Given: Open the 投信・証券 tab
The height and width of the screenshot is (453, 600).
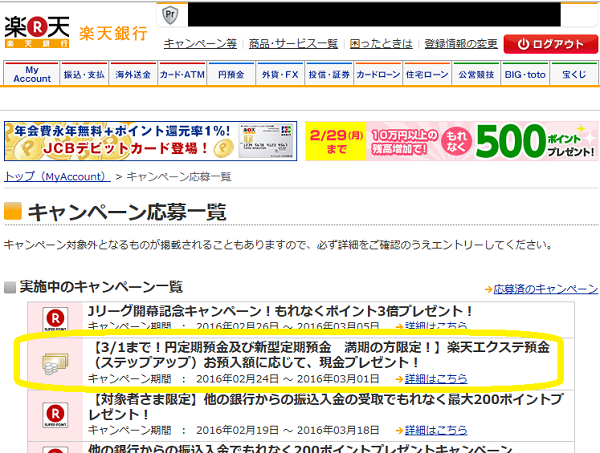Looking at the screenshot, I should pyautogui.click(x=329, y=74).
